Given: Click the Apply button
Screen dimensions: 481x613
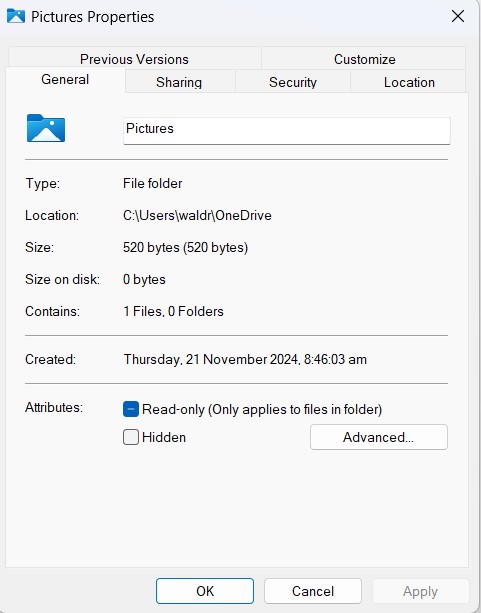Looking at the screenshot, I should pyautogui.click(x=420, y=591).
